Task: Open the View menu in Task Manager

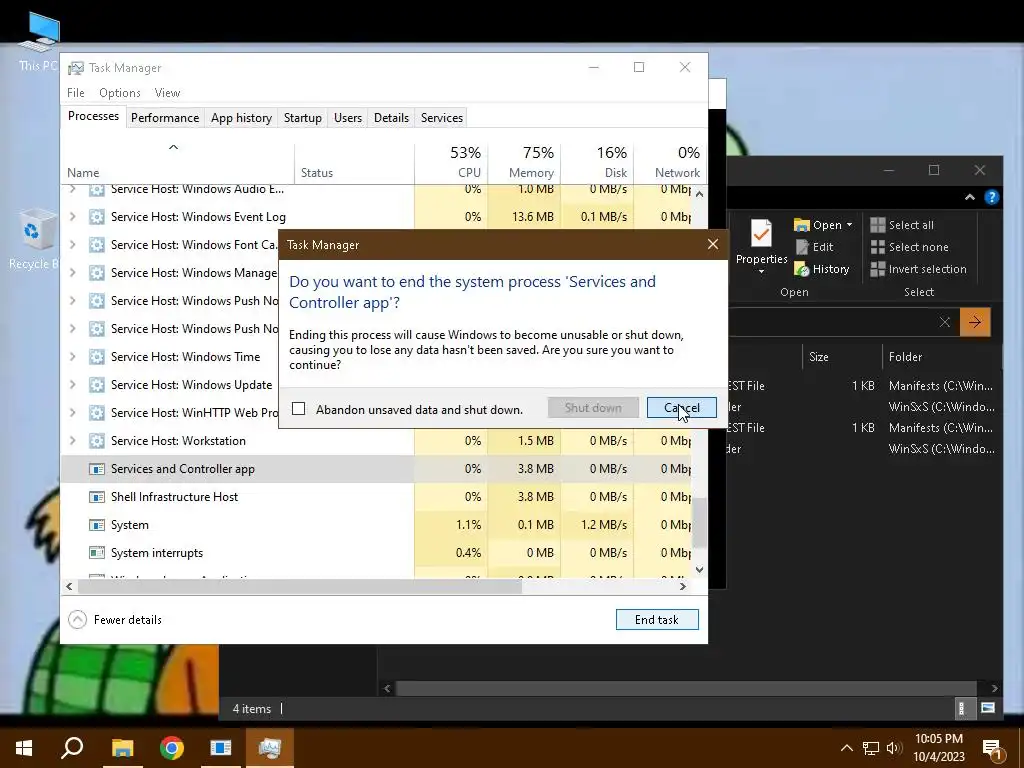Action: click(x=167, y=93)
